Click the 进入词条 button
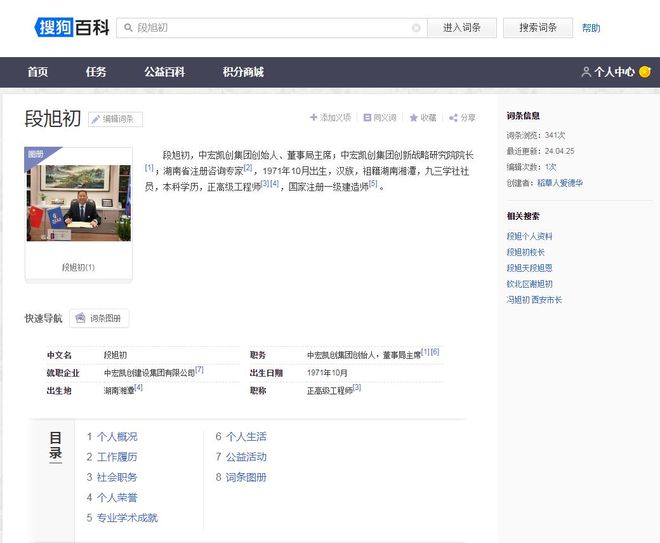The width and height of the screenshot is (660, 543). (462, 28)
